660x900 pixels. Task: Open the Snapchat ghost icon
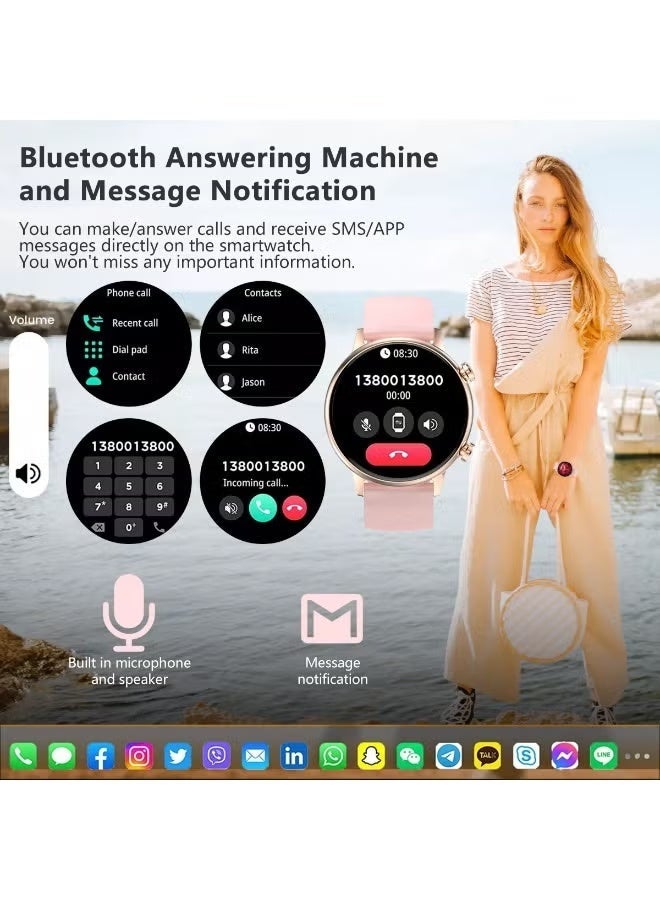point(371,756)
